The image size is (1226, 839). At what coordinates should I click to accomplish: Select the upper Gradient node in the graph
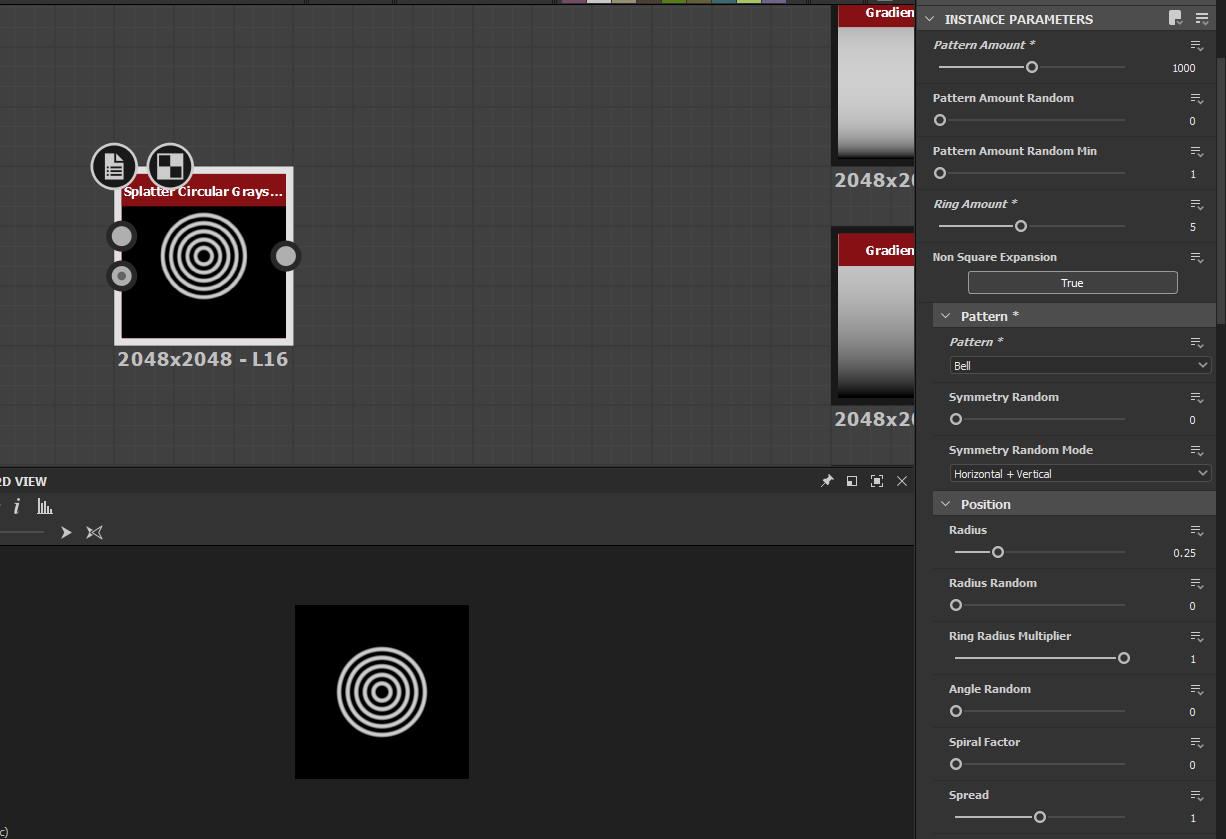[875, 84]
